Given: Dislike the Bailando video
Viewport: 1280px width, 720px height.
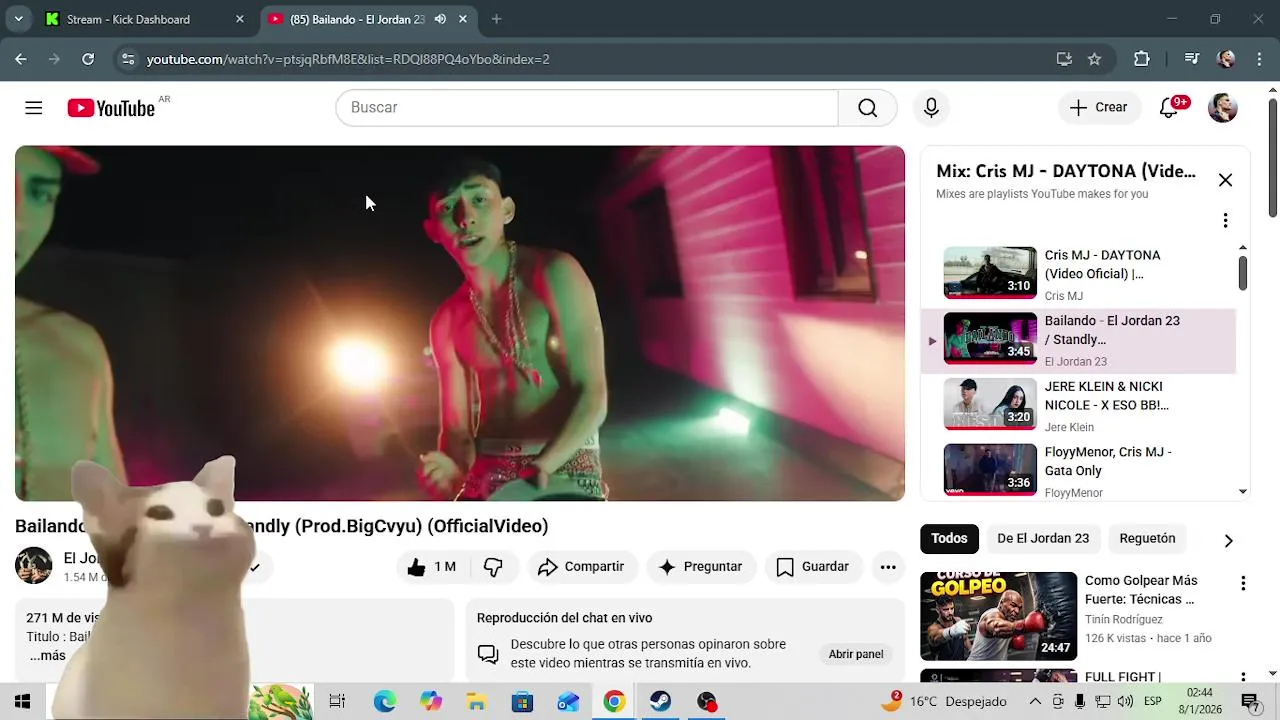Looking at the screenshot, I should 493,567.
